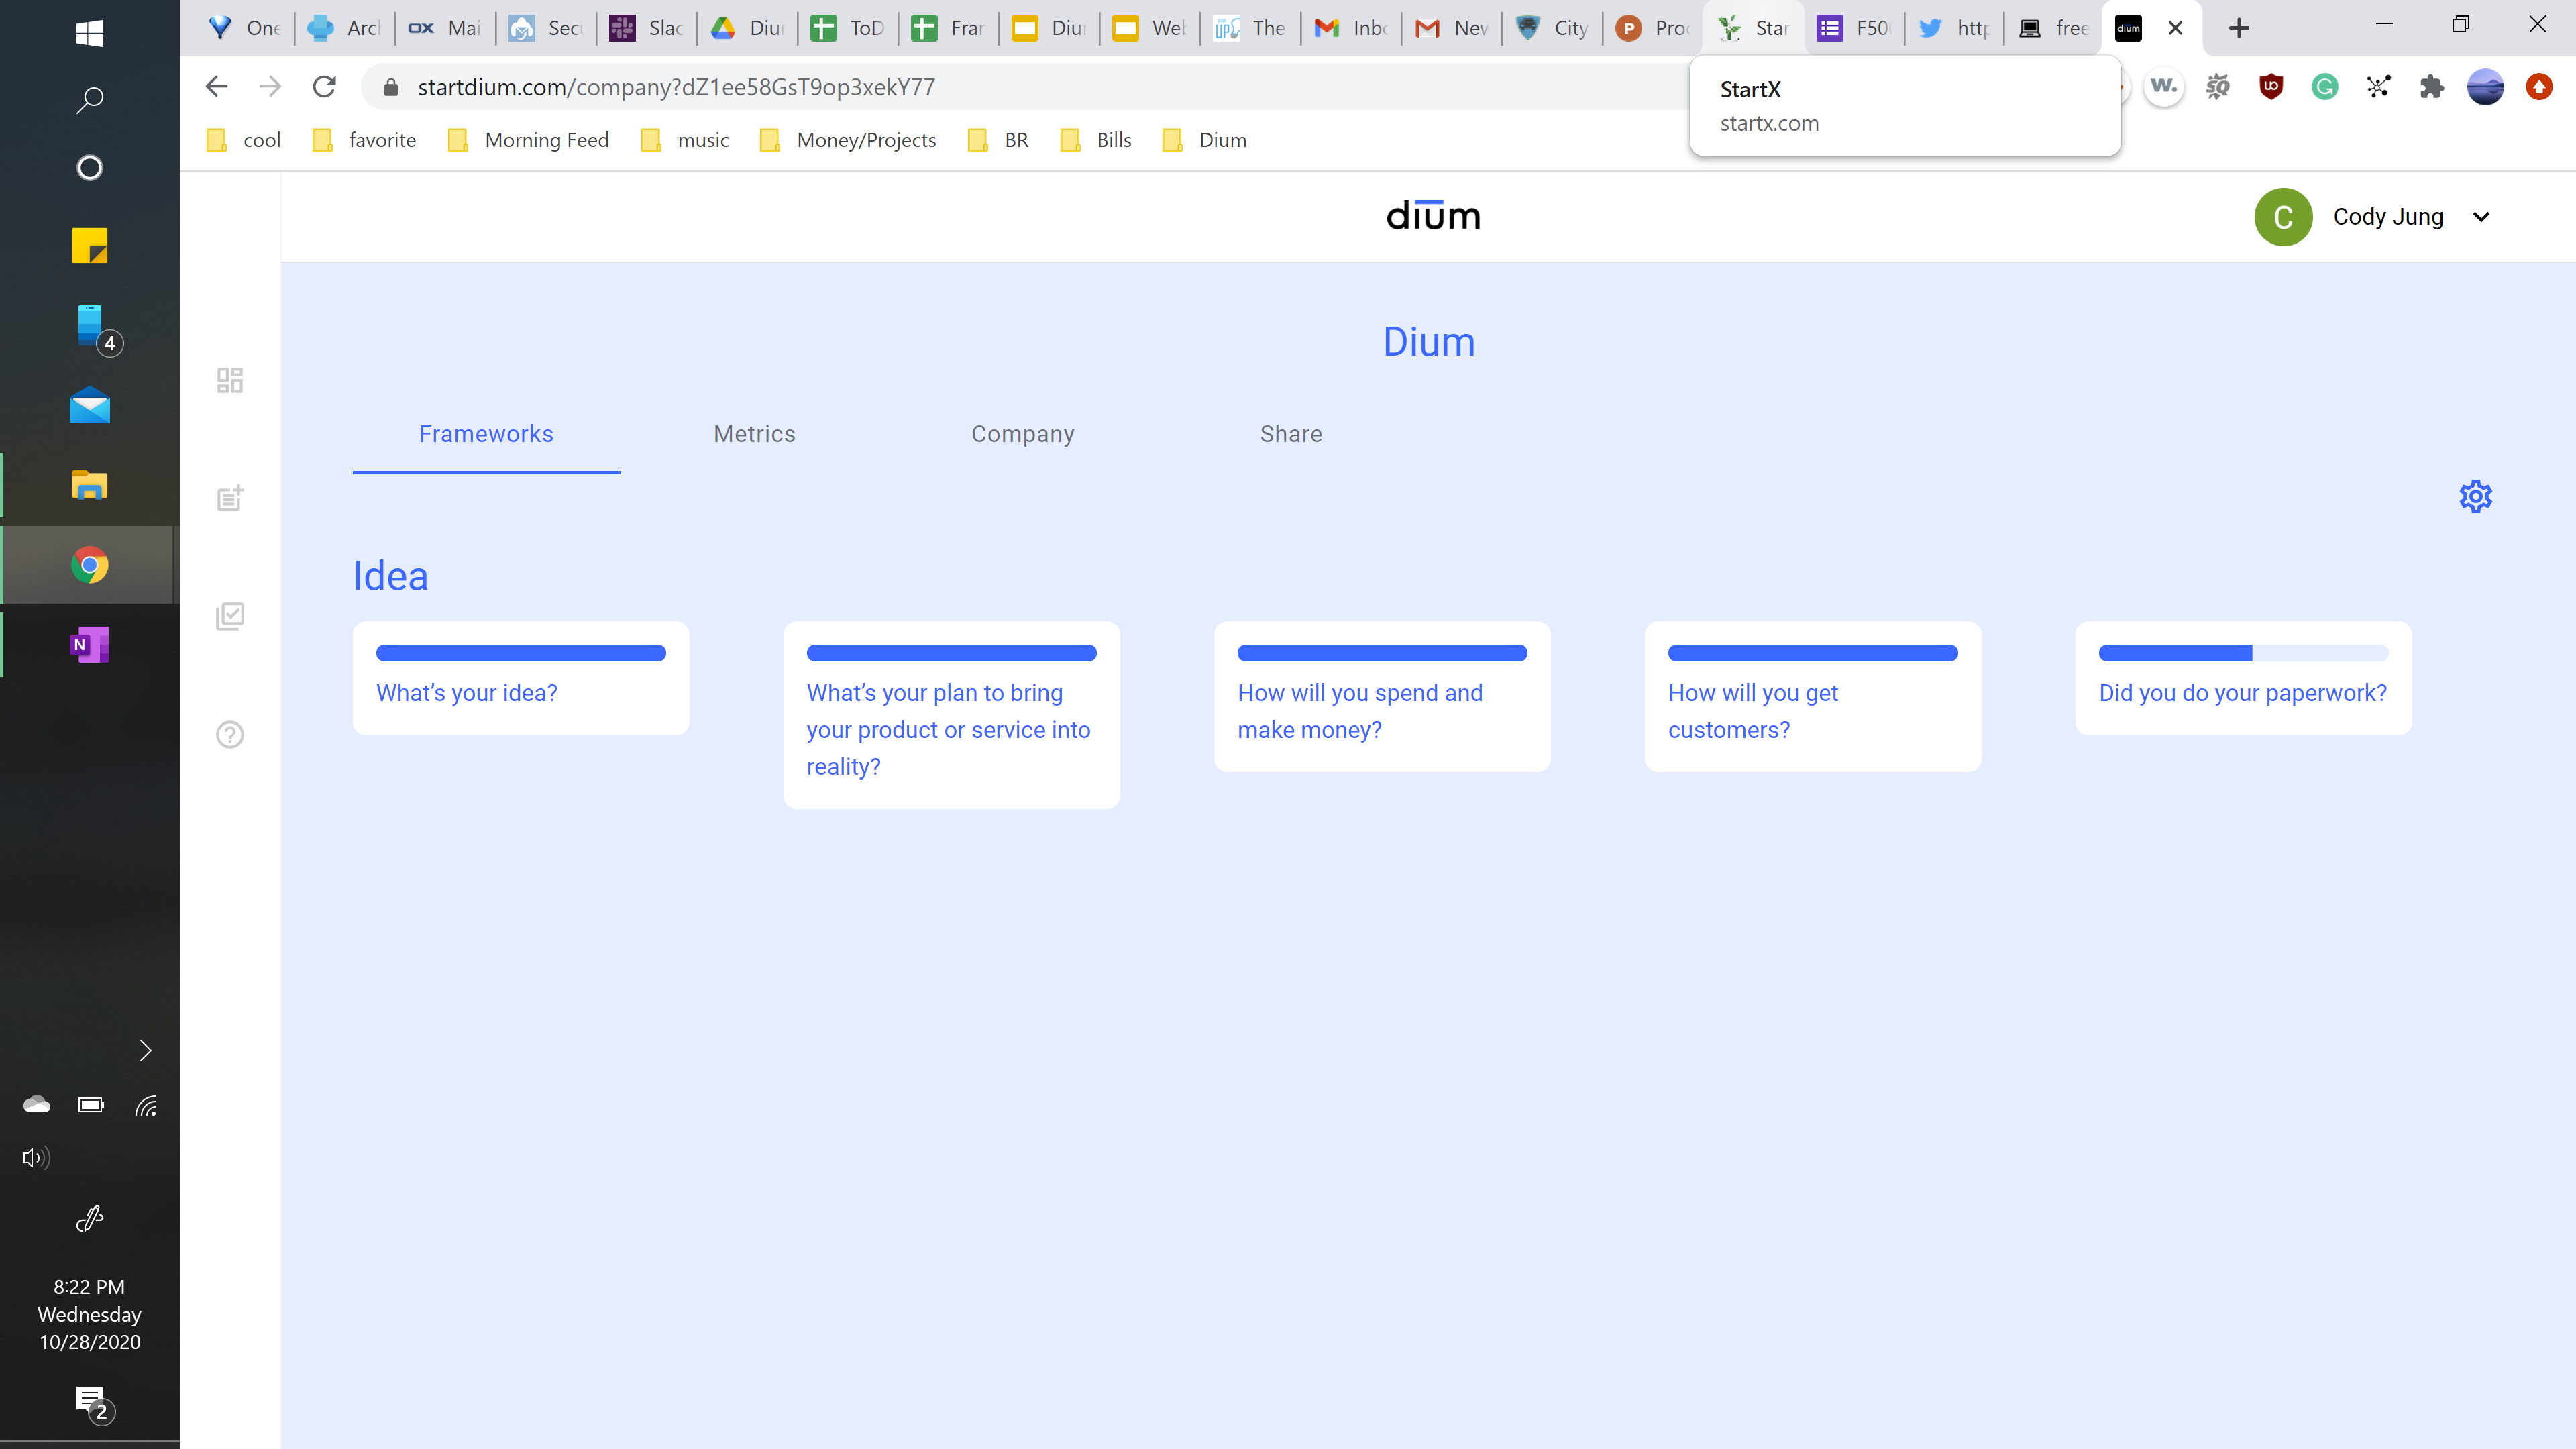
Task: Click the add-note icon in left sidebar
Action: [x=230, y=498]
